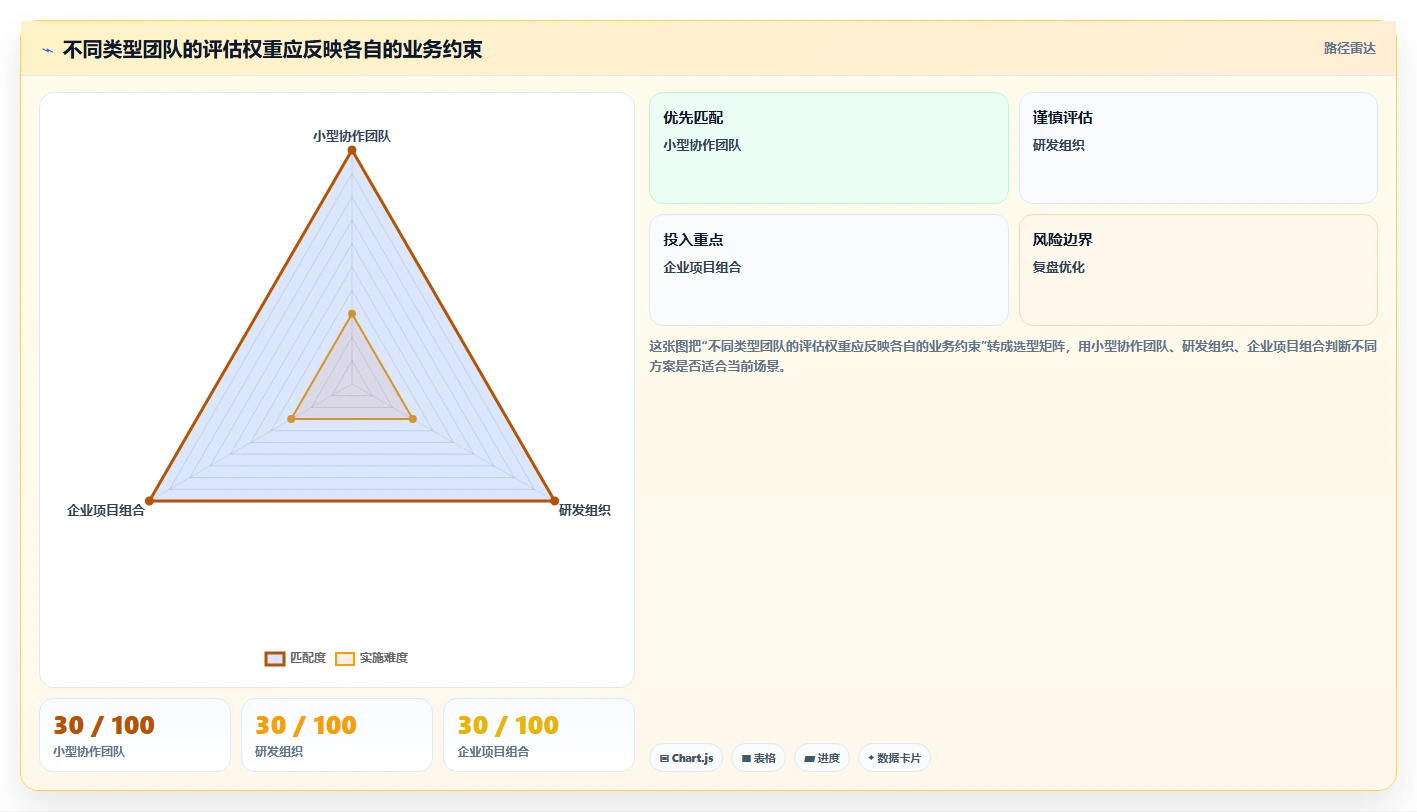Toggle the 实施难度 legend swatch

tap(345, 658)
